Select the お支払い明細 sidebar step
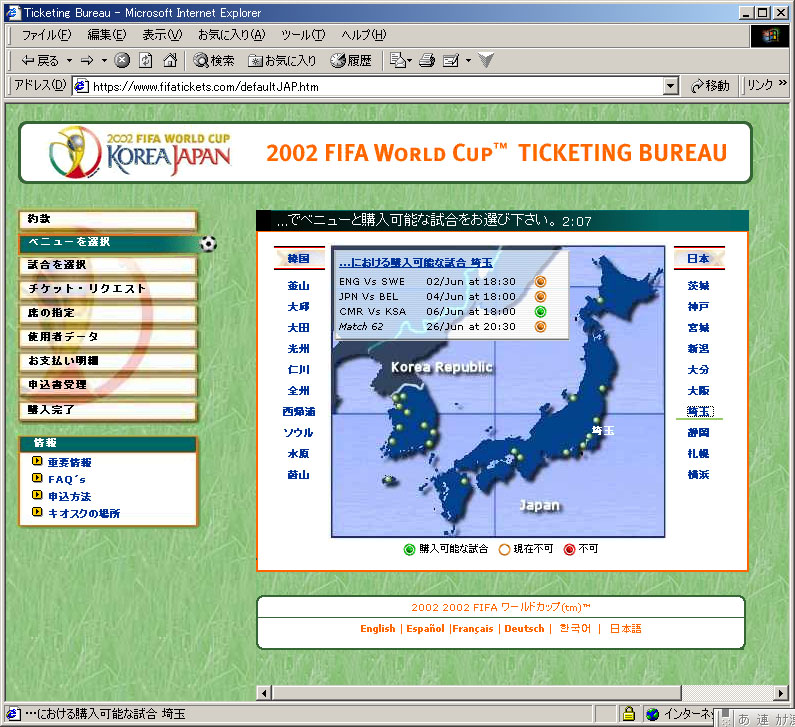The height and width of the screenshot is (727, 795). tap(108, 362)
